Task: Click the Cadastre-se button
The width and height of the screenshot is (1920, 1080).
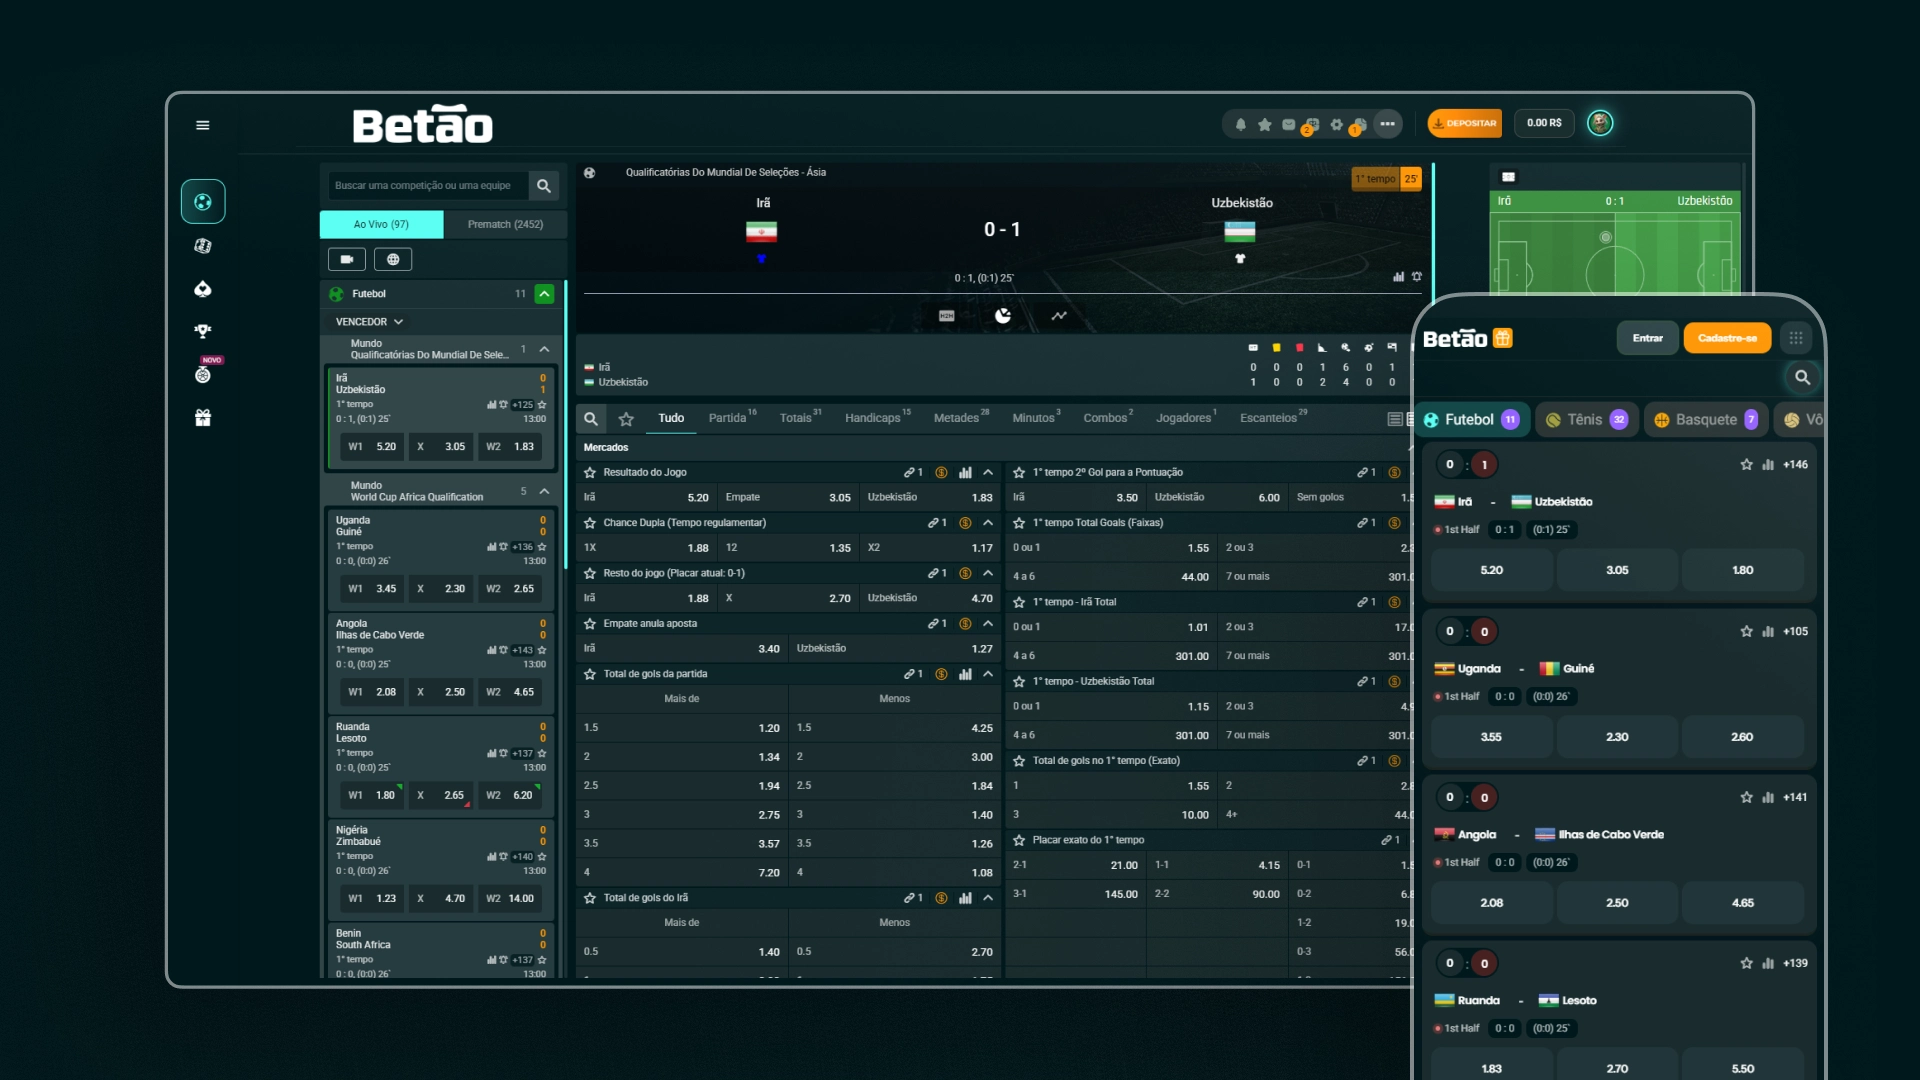Action: pyautogui.click(x=1727, y=338)
